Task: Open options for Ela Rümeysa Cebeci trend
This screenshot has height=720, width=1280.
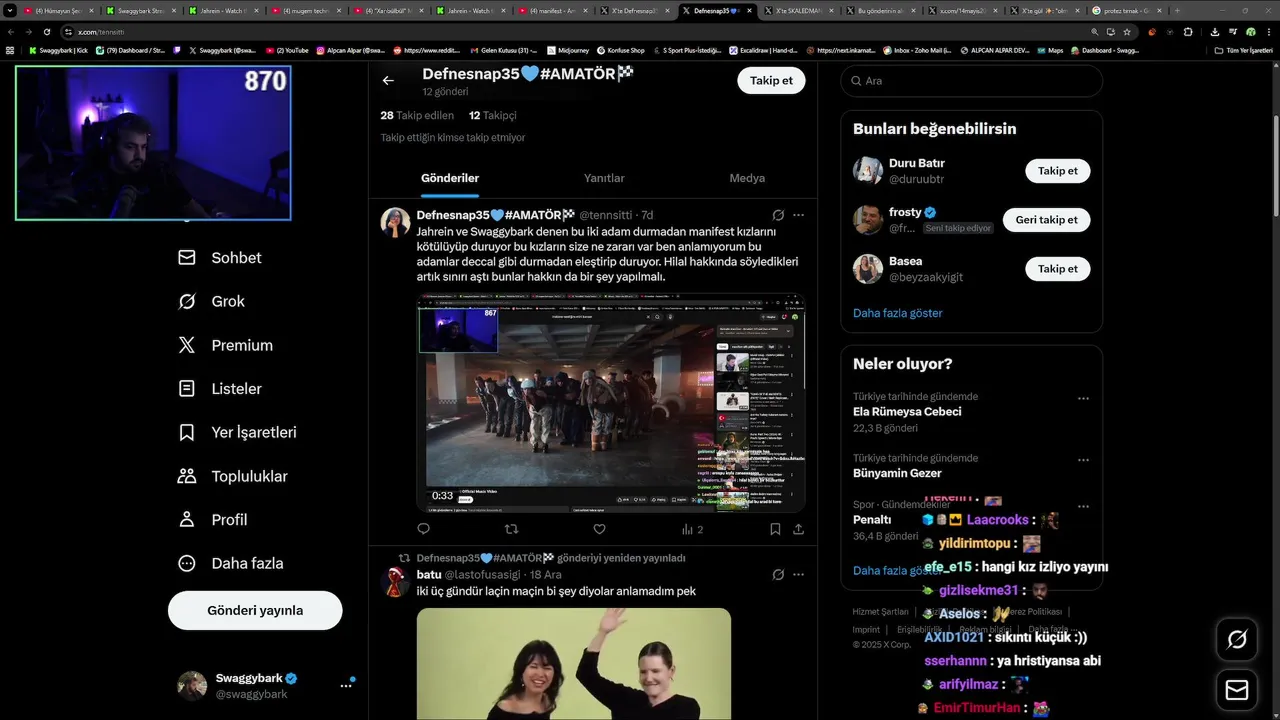Action: [1083, 398]
